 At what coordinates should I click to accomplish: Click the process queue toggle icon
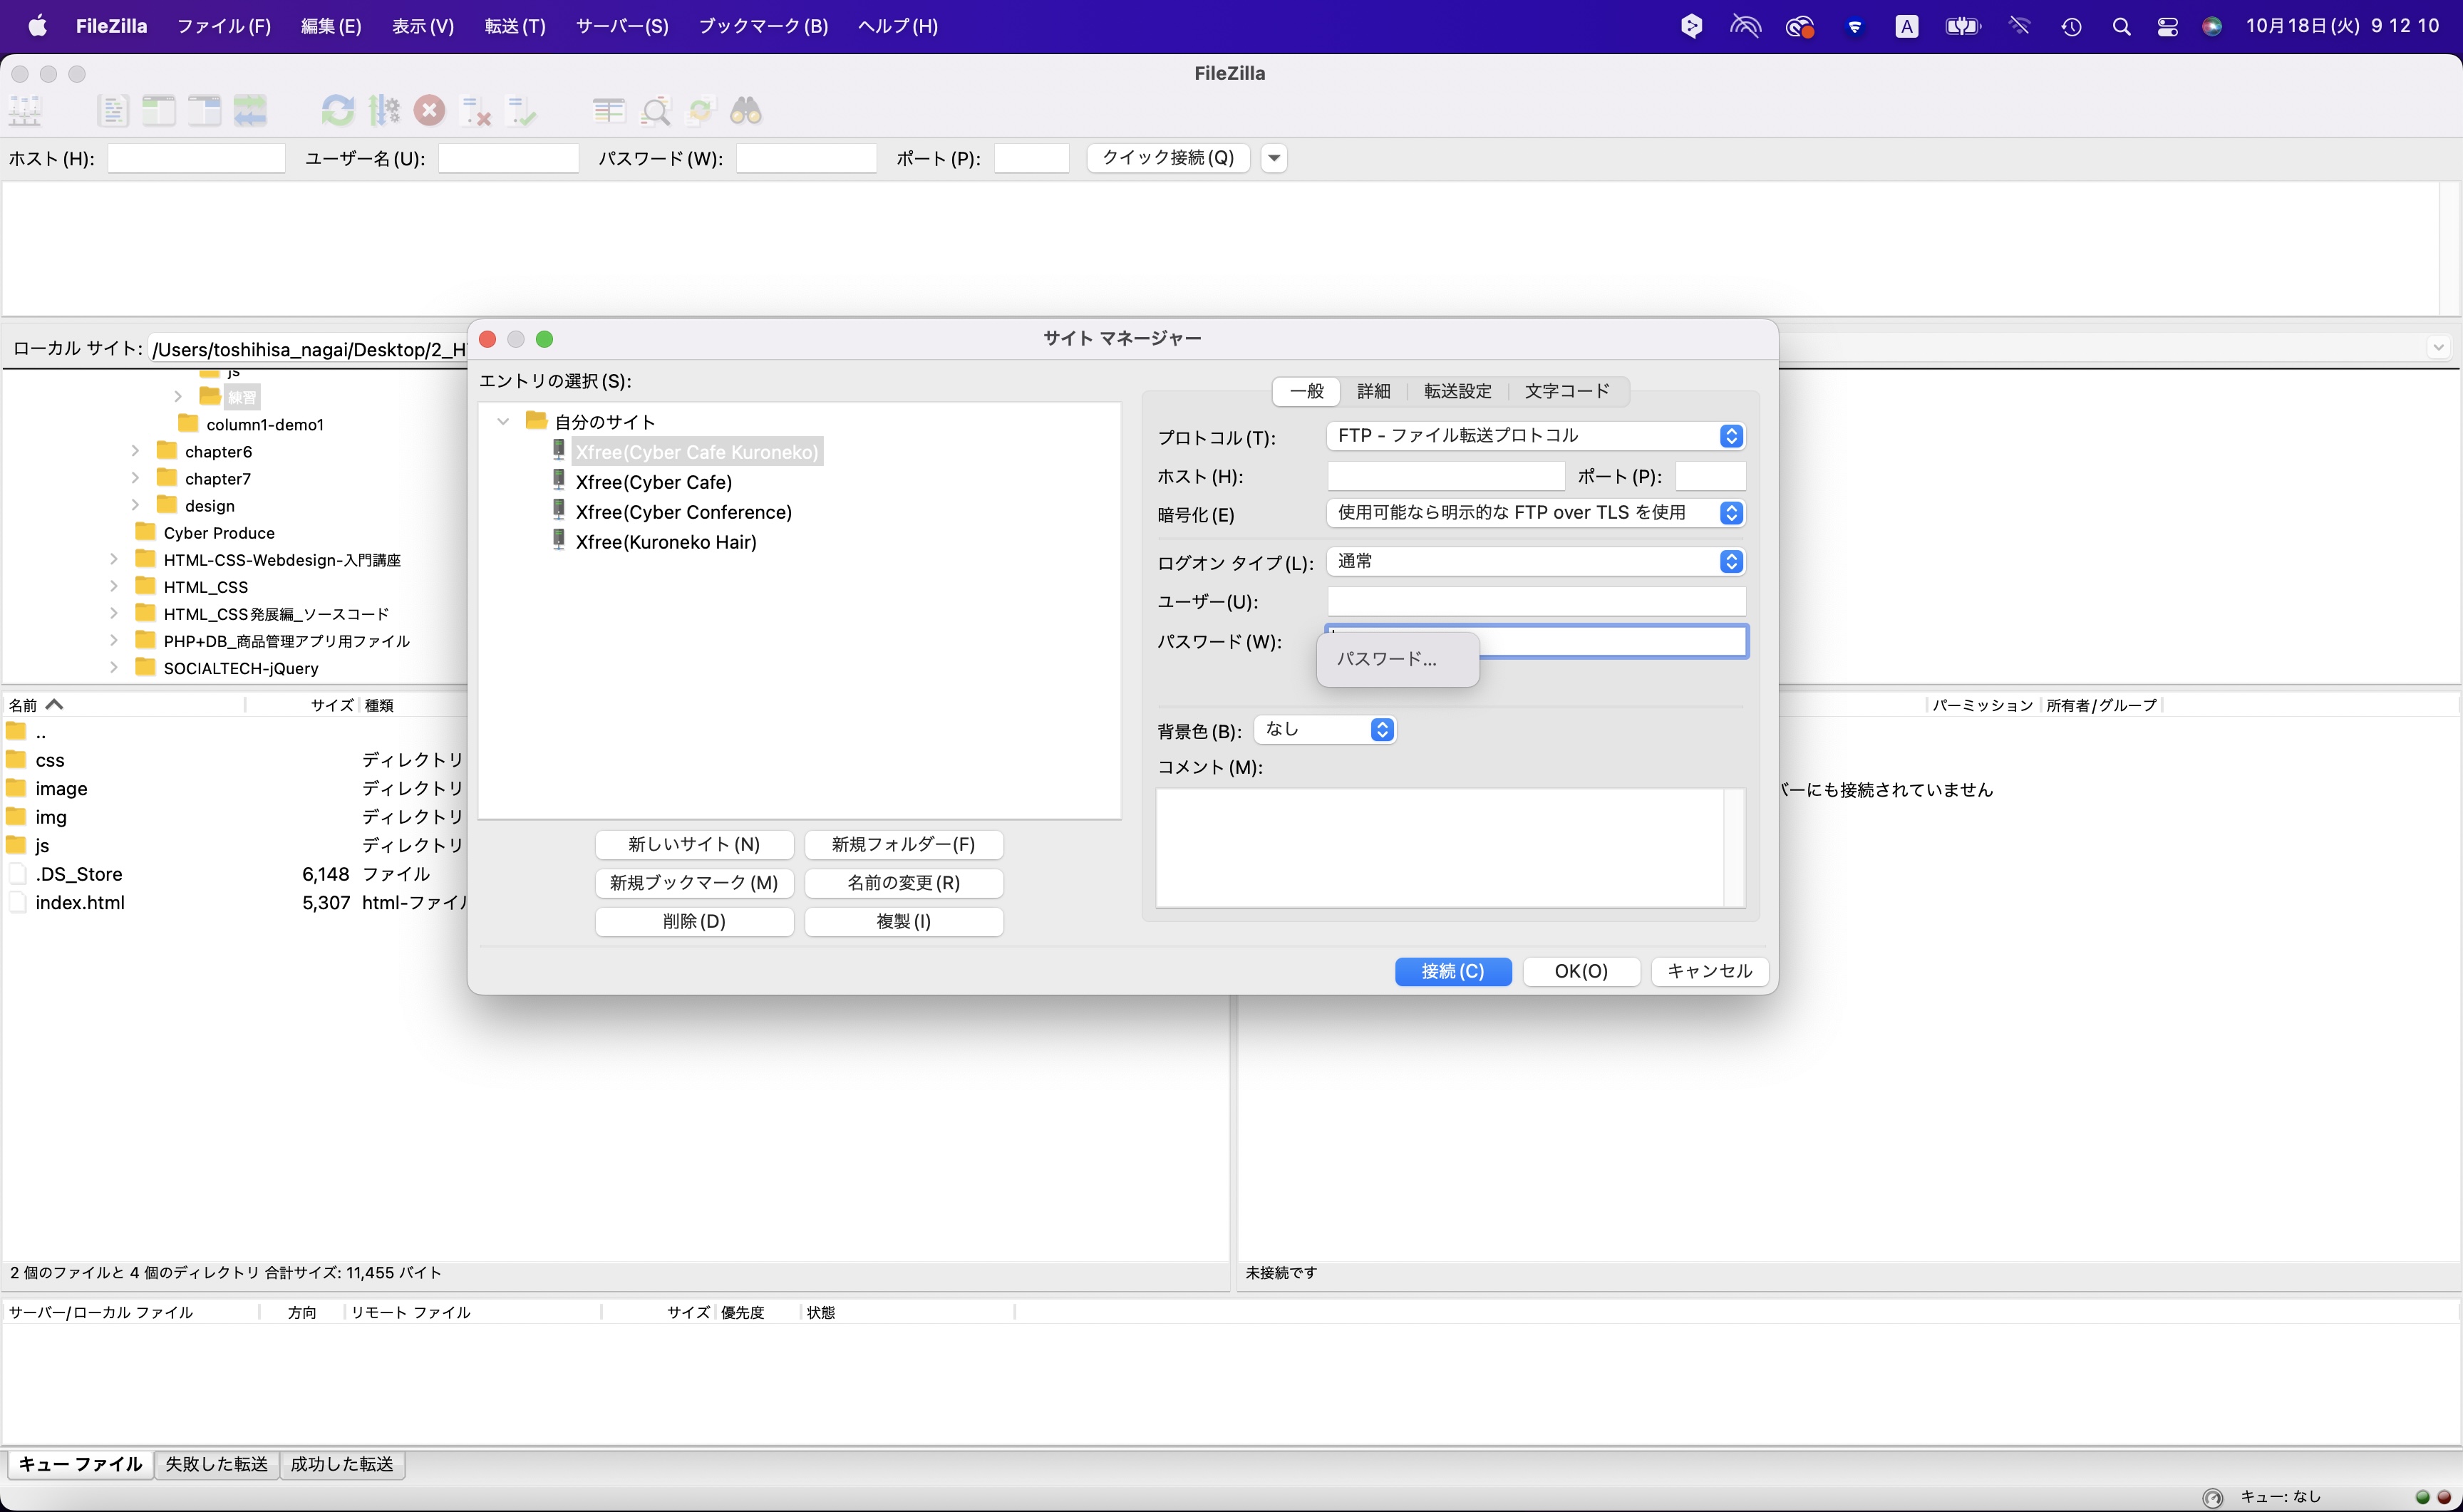click(384, 110)
